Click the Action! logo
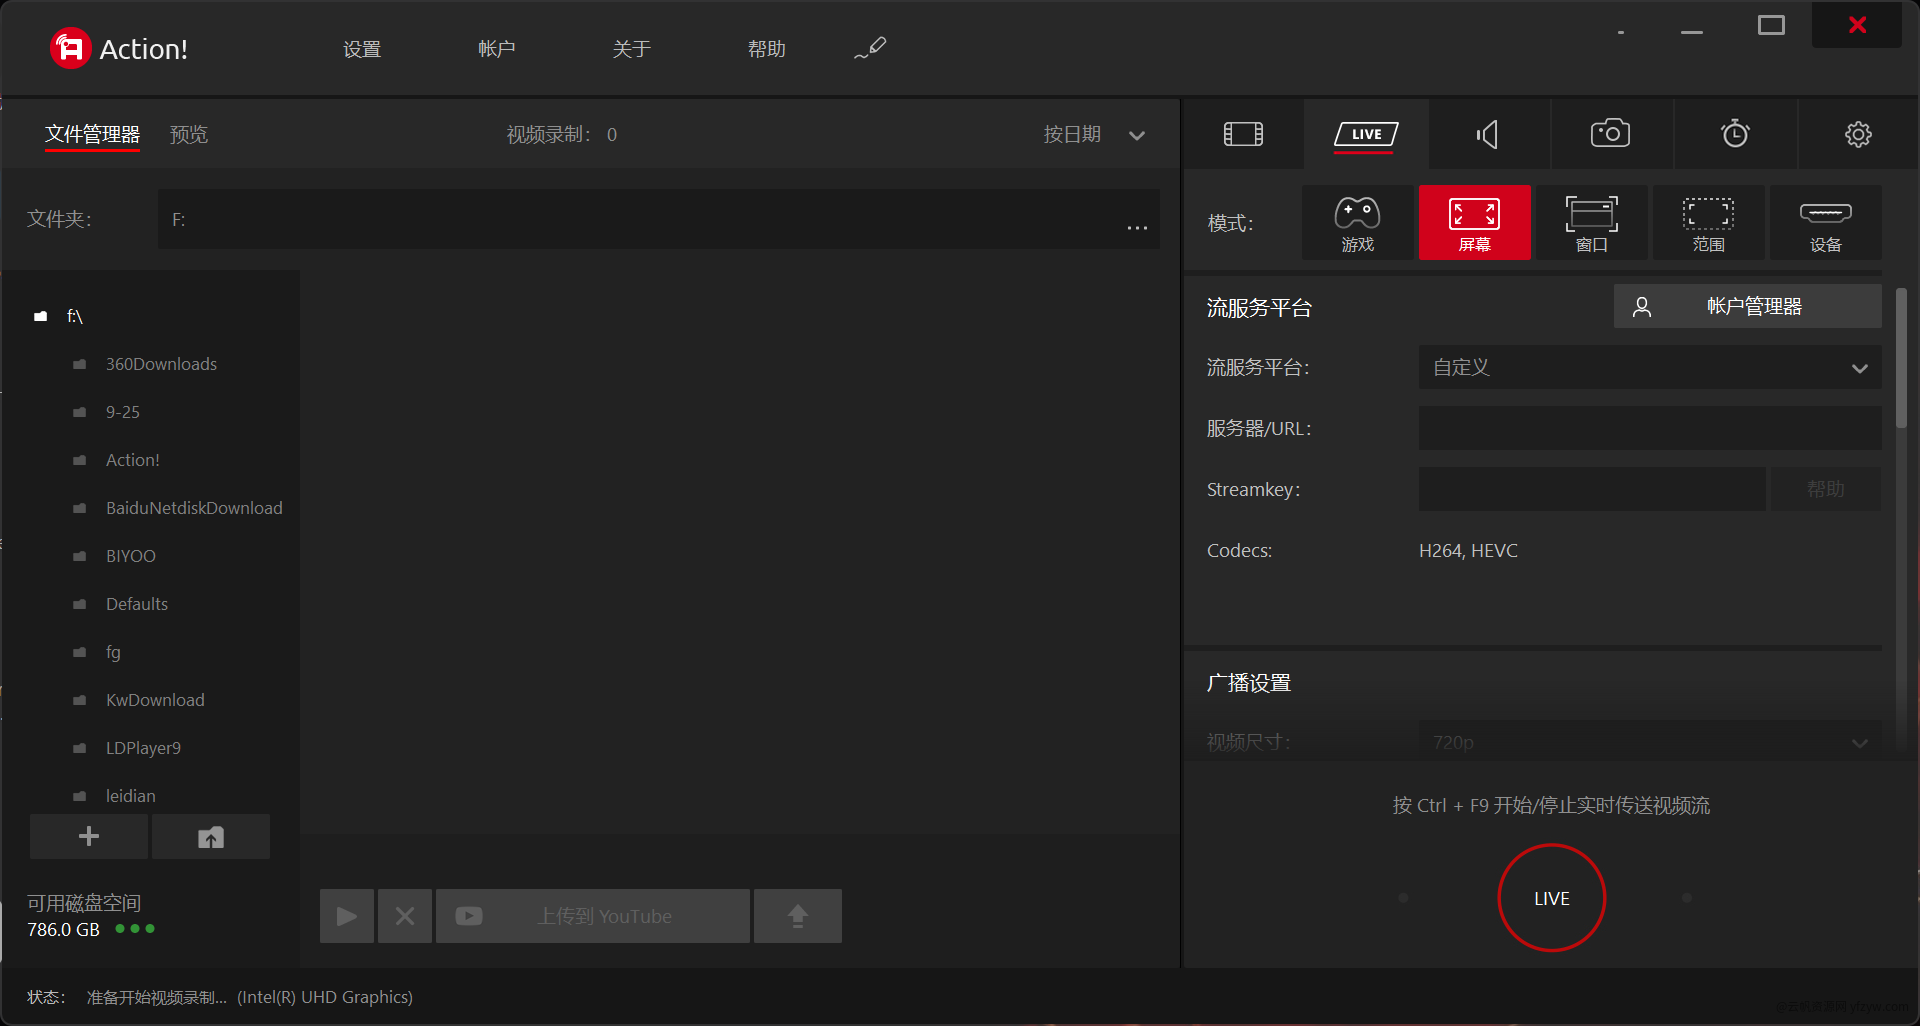The width and height of the screenshot is (1920, 1026). pos(118,48)
